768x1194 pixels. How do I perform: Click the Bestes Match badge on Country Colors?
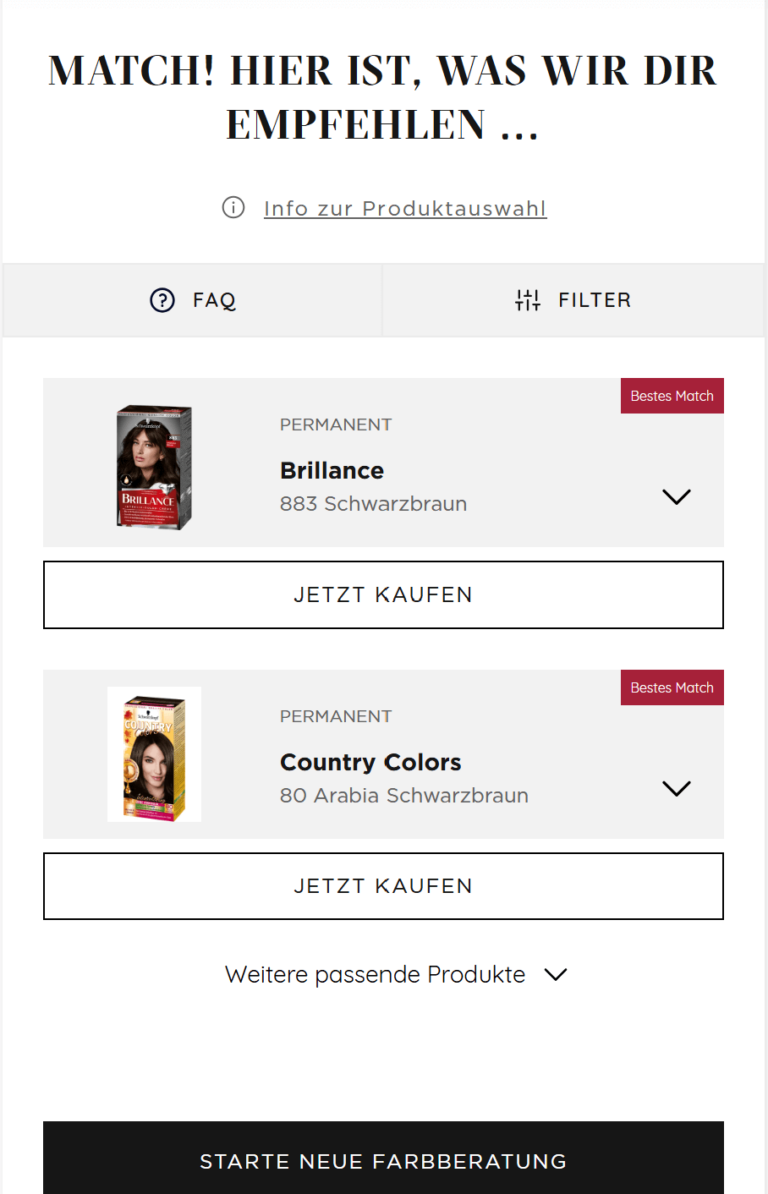672,687
